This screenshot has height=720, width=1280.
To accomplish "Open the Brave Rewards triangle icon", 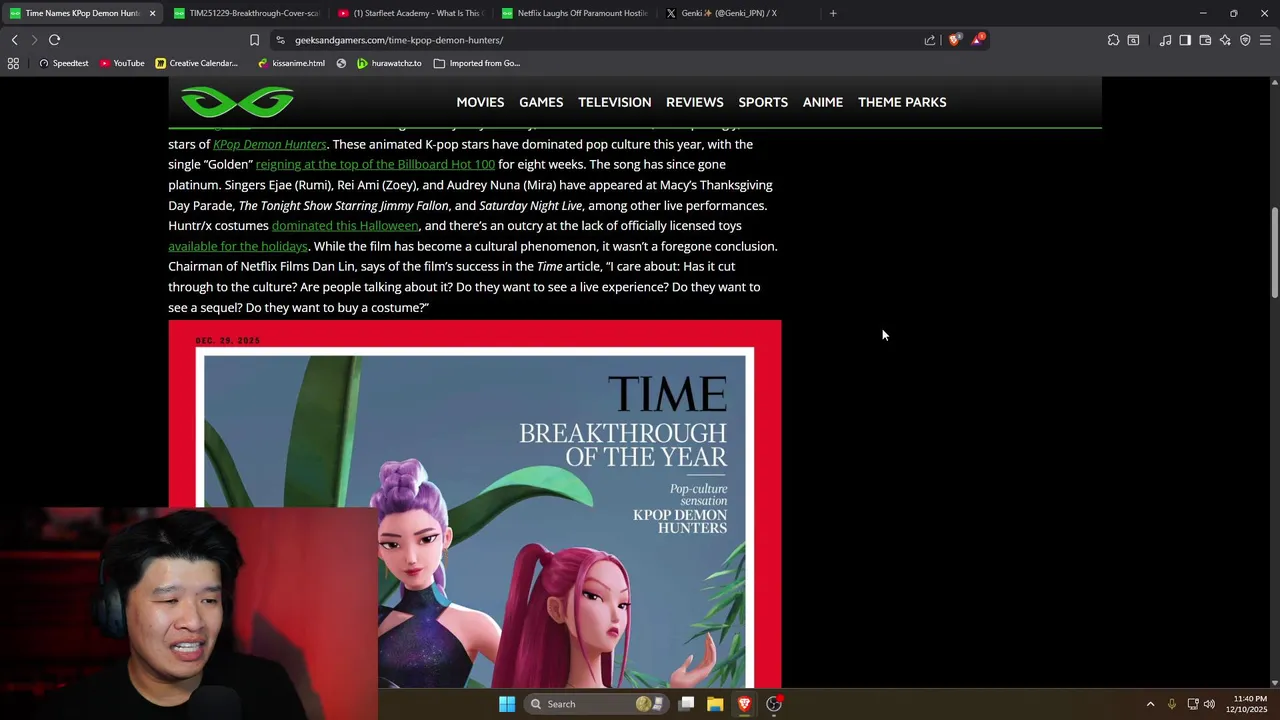I will (978, 40).
